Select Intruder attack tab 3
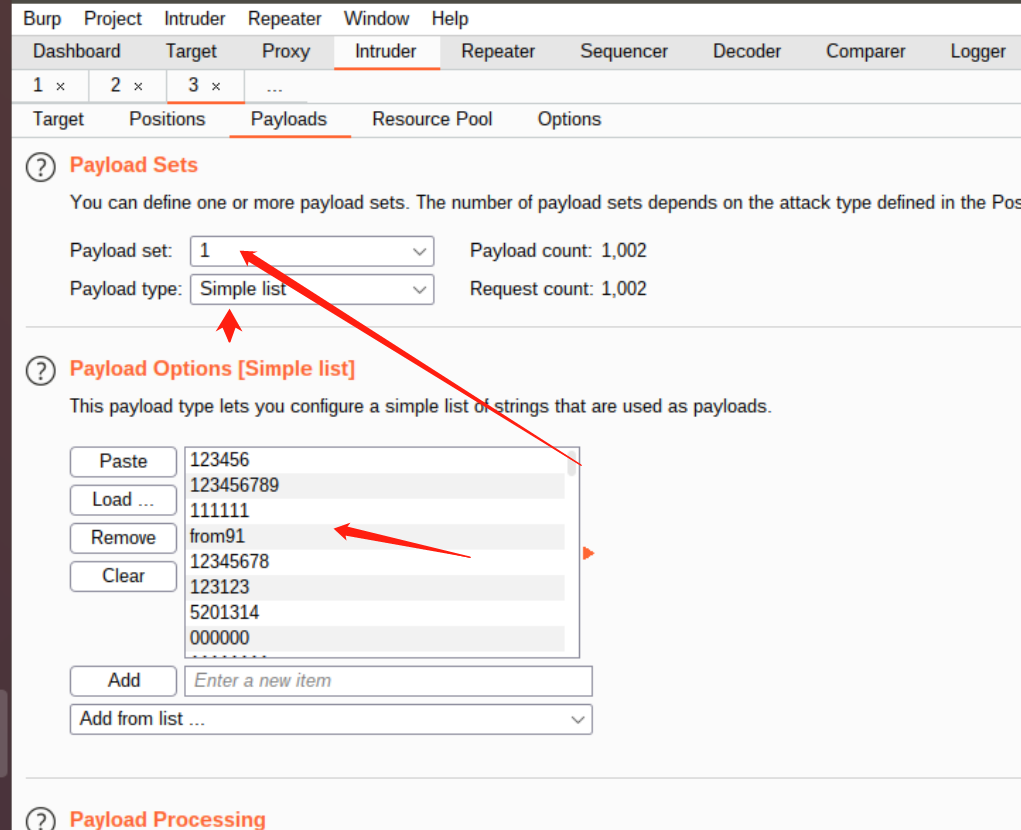1021x830 pixels. 193,85
